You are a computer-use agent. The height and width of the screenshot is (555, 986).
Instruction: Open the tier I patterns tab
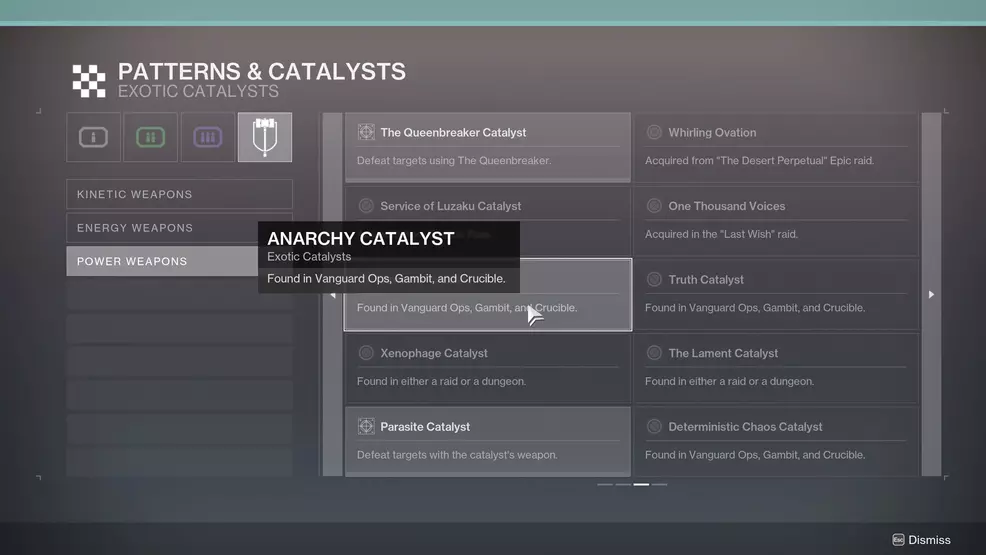(x=93, y=137)
